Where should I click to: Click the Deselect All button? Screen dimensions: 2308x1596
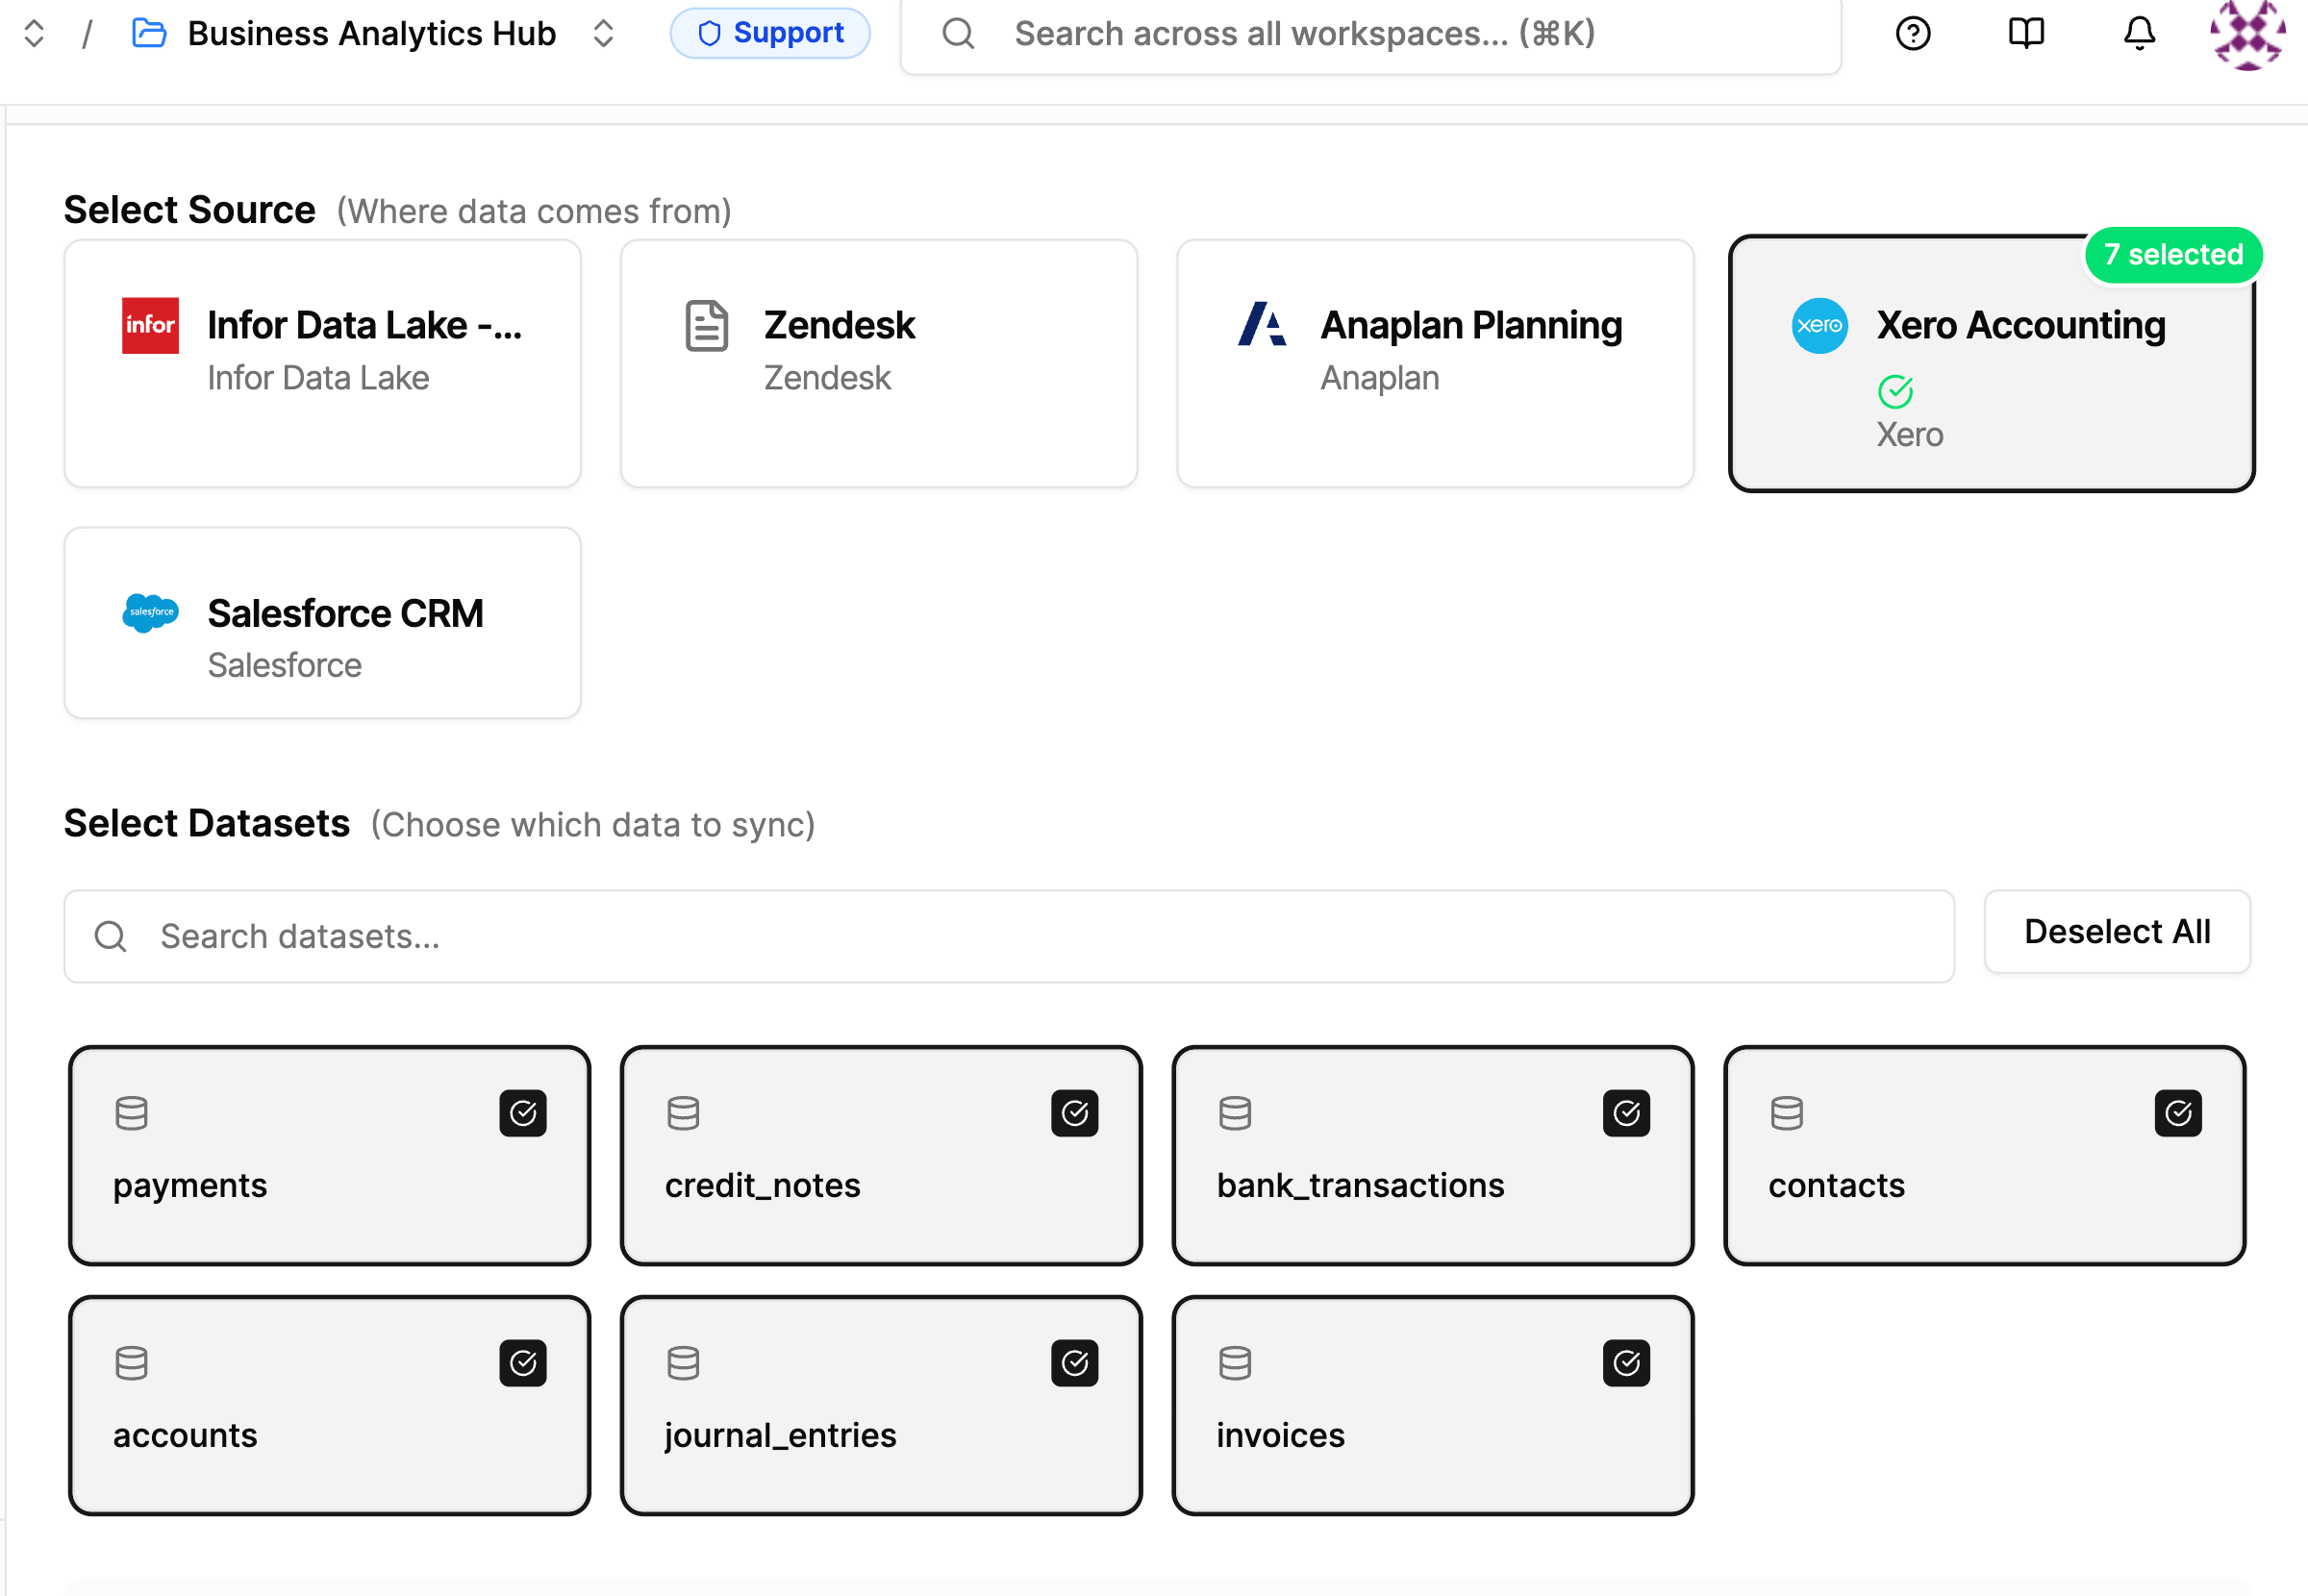coord(2116,932)
